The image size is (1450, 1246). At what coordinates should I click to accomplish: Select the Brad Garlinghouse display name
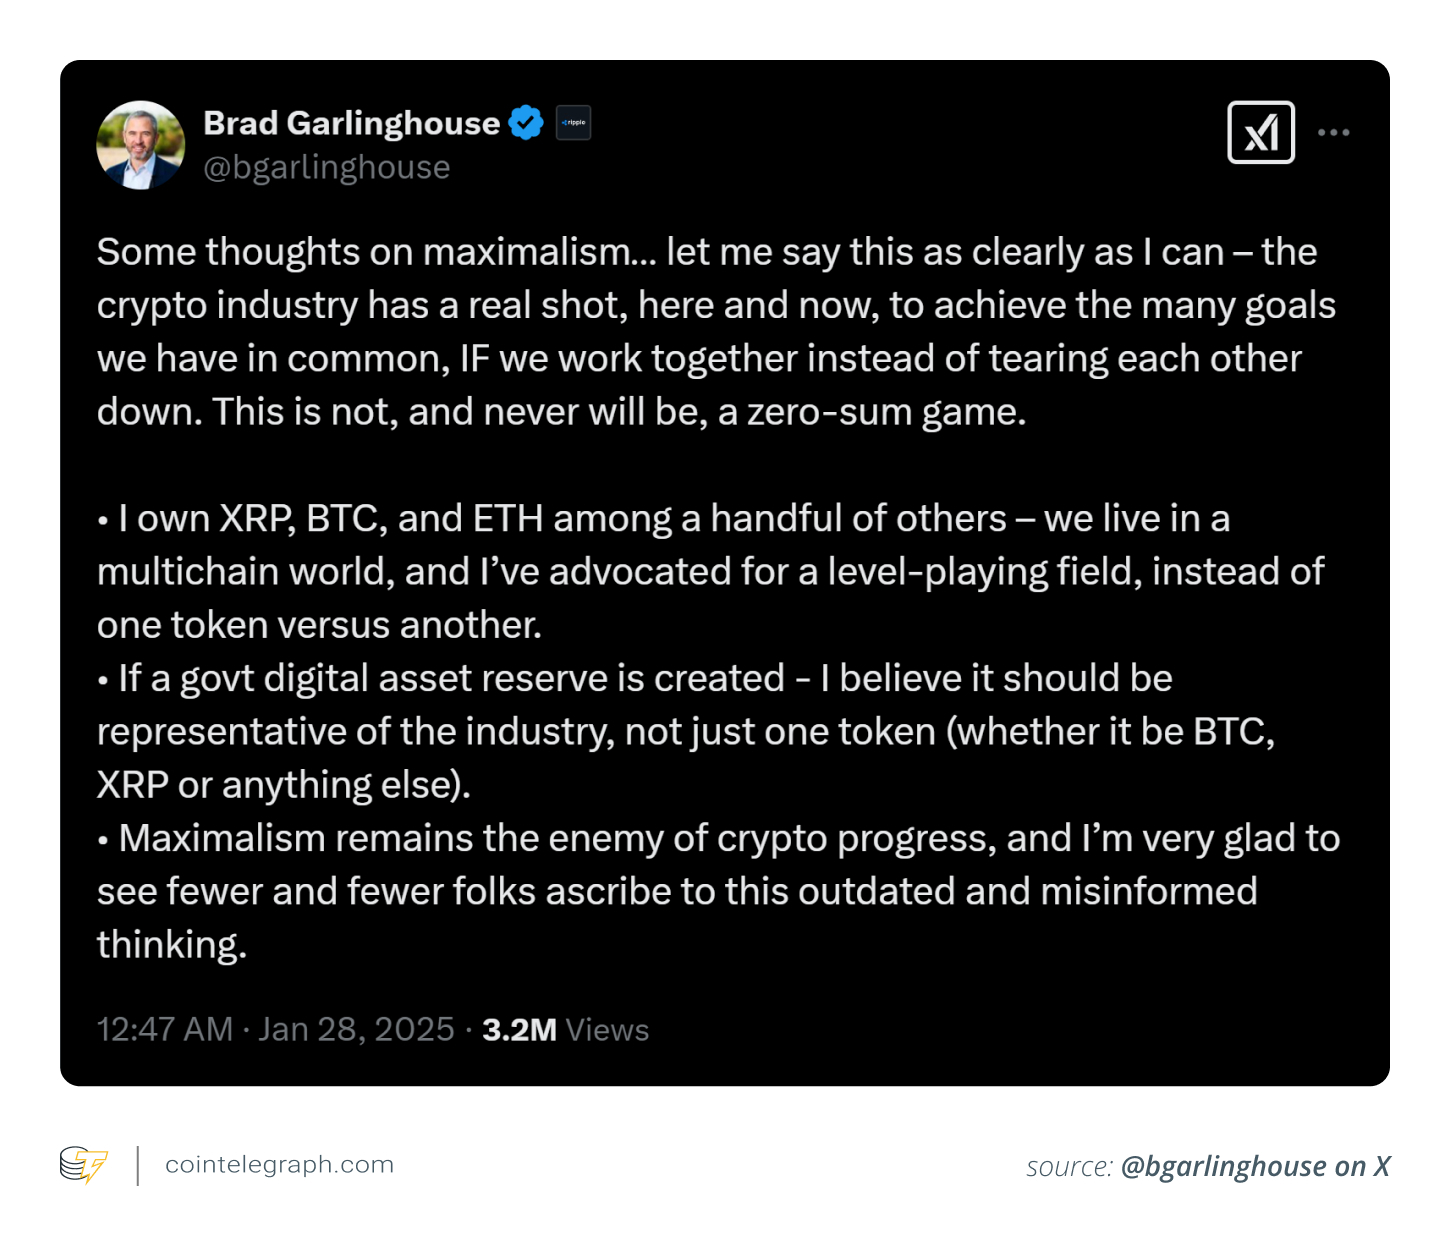(x=351, y=122)
